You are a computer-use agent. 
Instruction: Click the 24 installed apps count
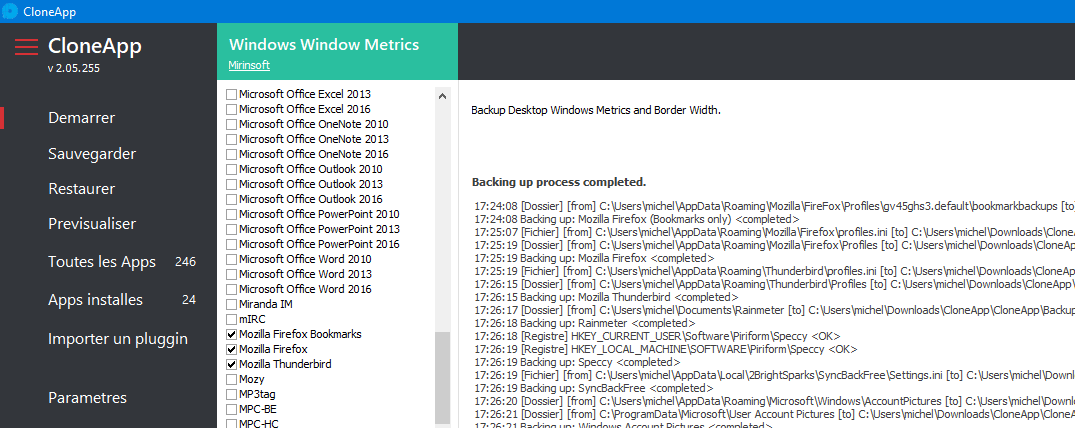[x=189, y=300]
